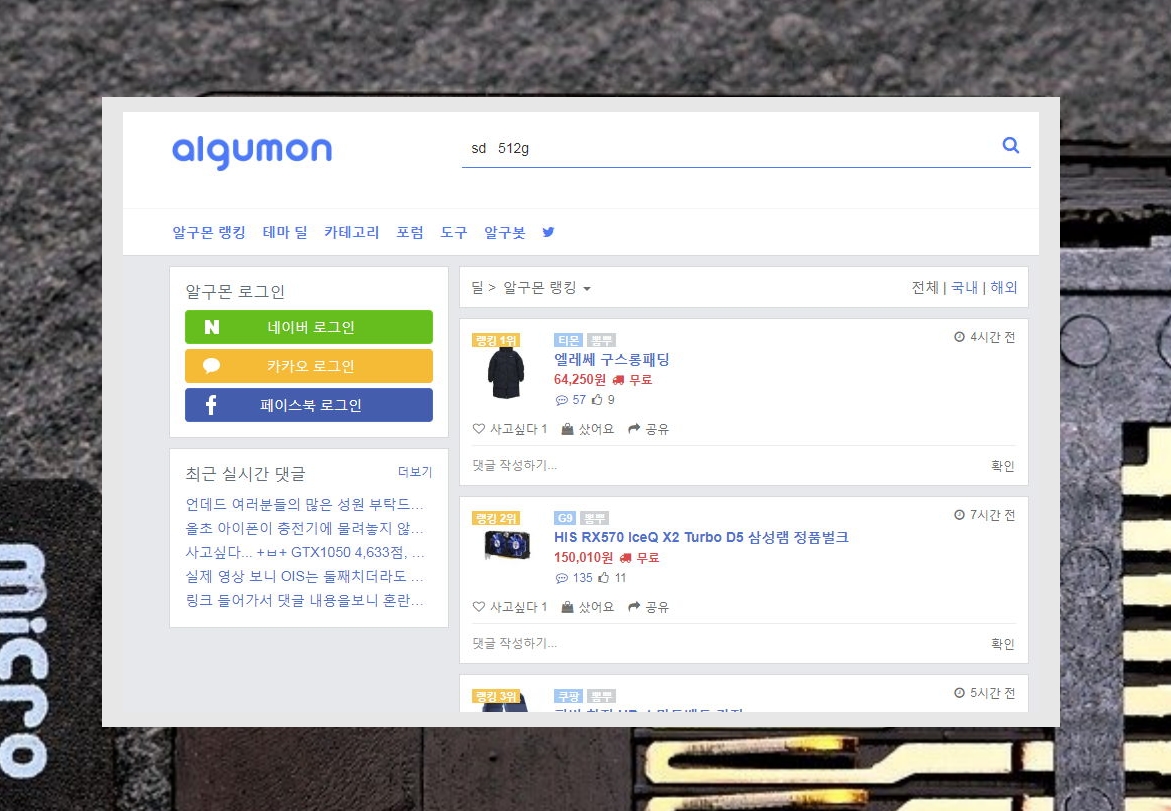Image resolution: width=1171 pixels, height=811 pixels.
Task: Click the 네이버 로그인 button
Action: pos(309,327)
